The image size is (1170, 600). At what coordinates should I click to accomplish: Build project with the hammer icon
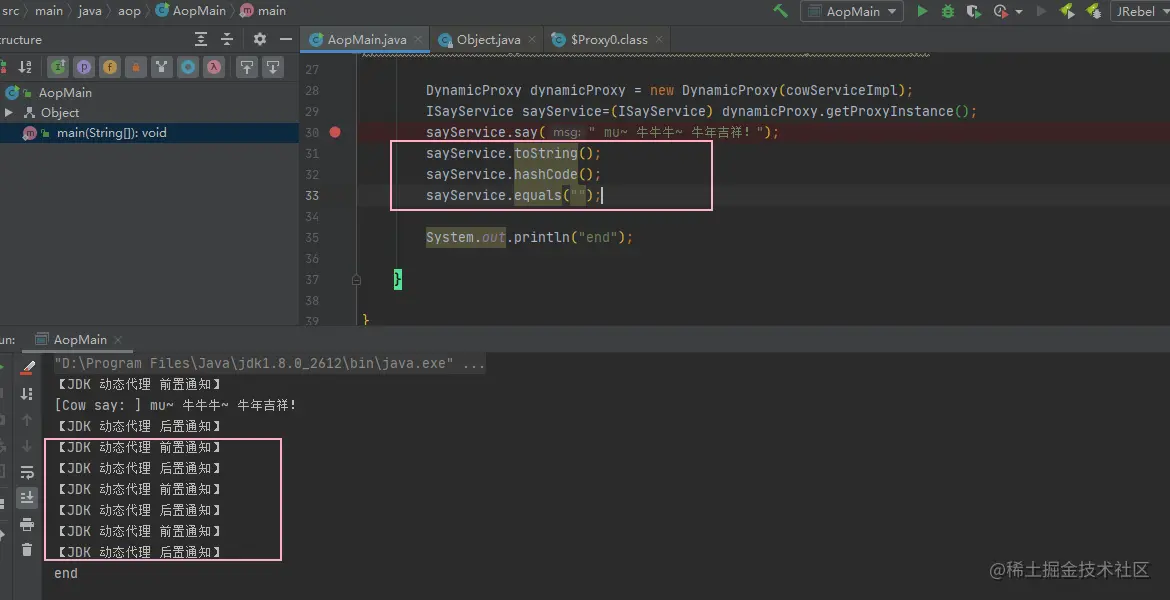coord(780,11)
